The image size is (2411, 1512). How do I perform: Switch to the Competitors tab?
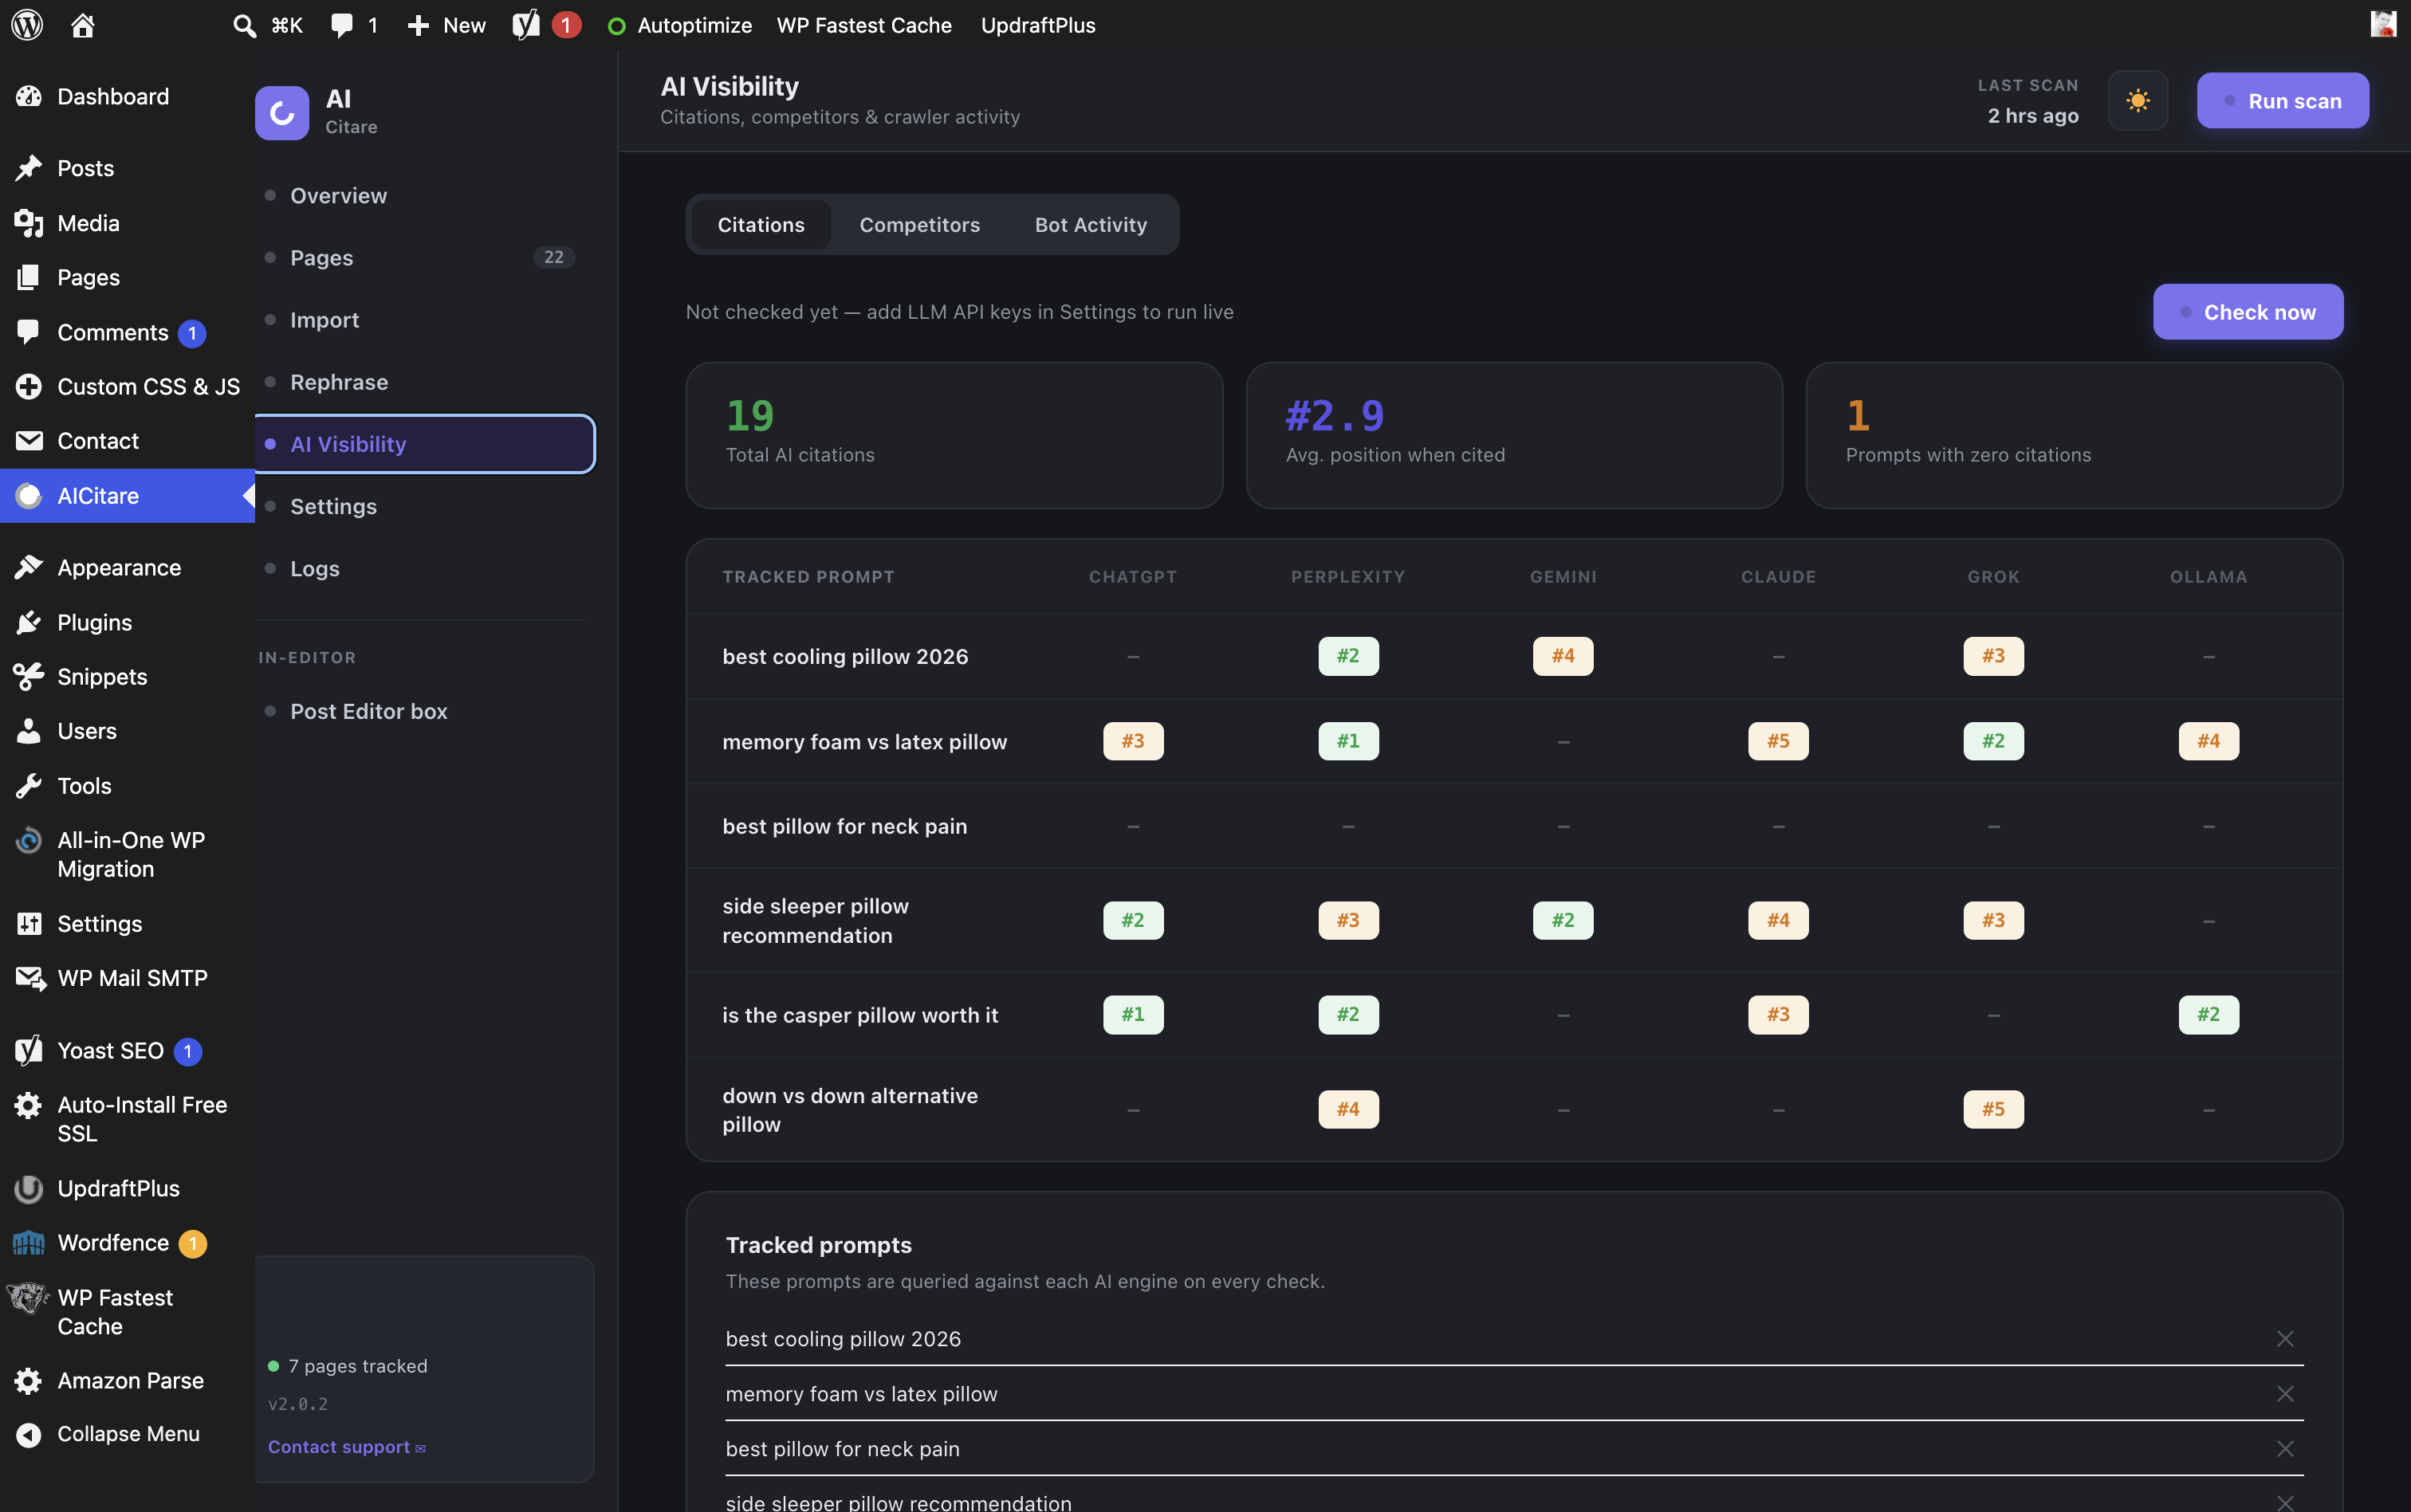coord(920,225)
